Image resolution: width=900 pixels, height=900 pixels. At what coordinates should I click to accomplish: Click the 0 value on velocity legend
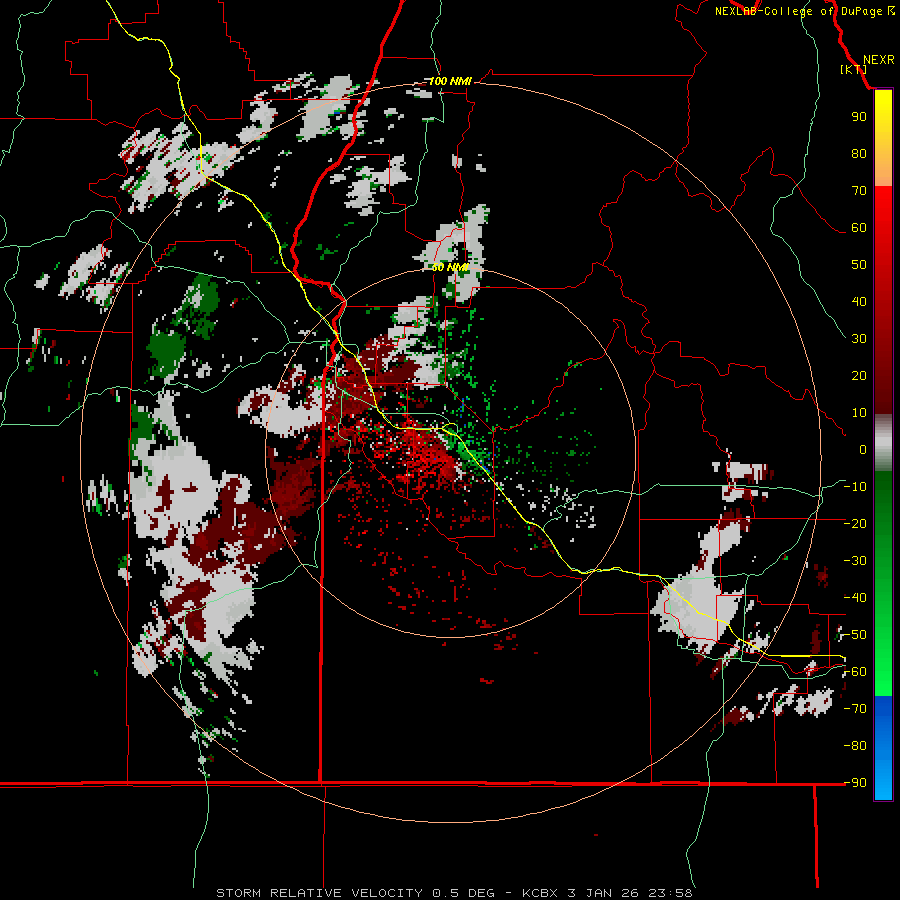click(x=863, y=450)
